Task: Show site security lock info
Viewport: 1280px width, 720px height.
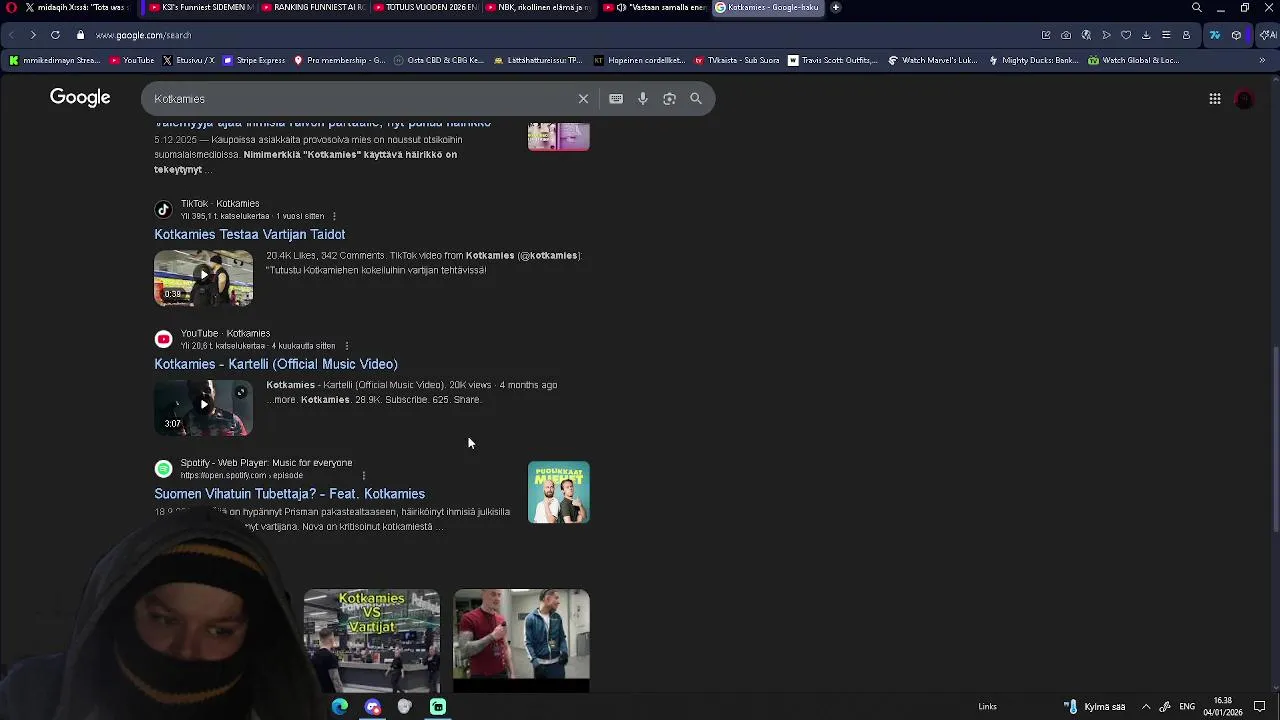Action: click(x=81, y=35)
